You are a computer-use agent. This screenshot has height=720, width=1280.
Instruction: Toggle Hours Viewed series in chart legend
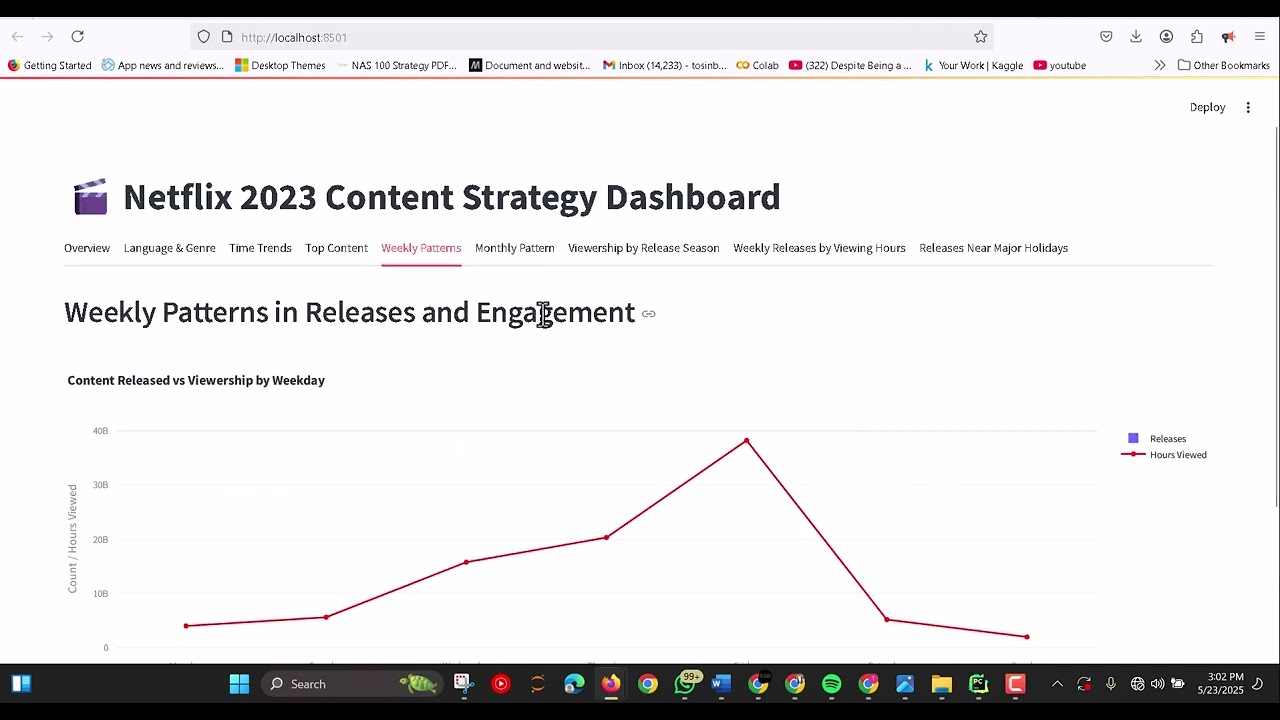(x=1164, y=455)
